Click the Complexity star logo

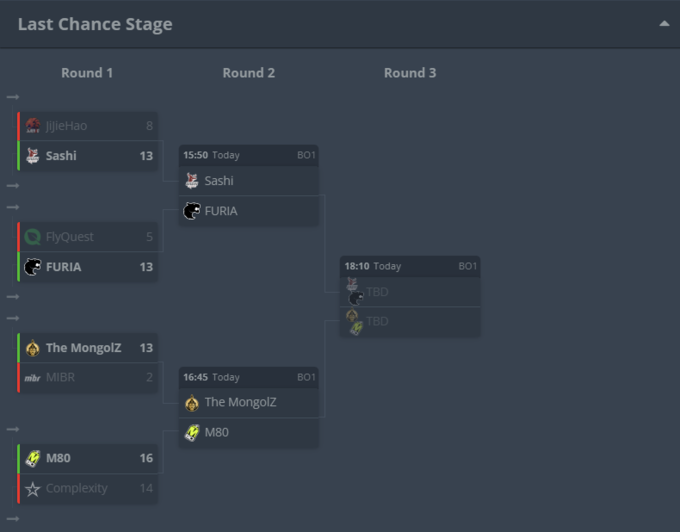[33, 489]
